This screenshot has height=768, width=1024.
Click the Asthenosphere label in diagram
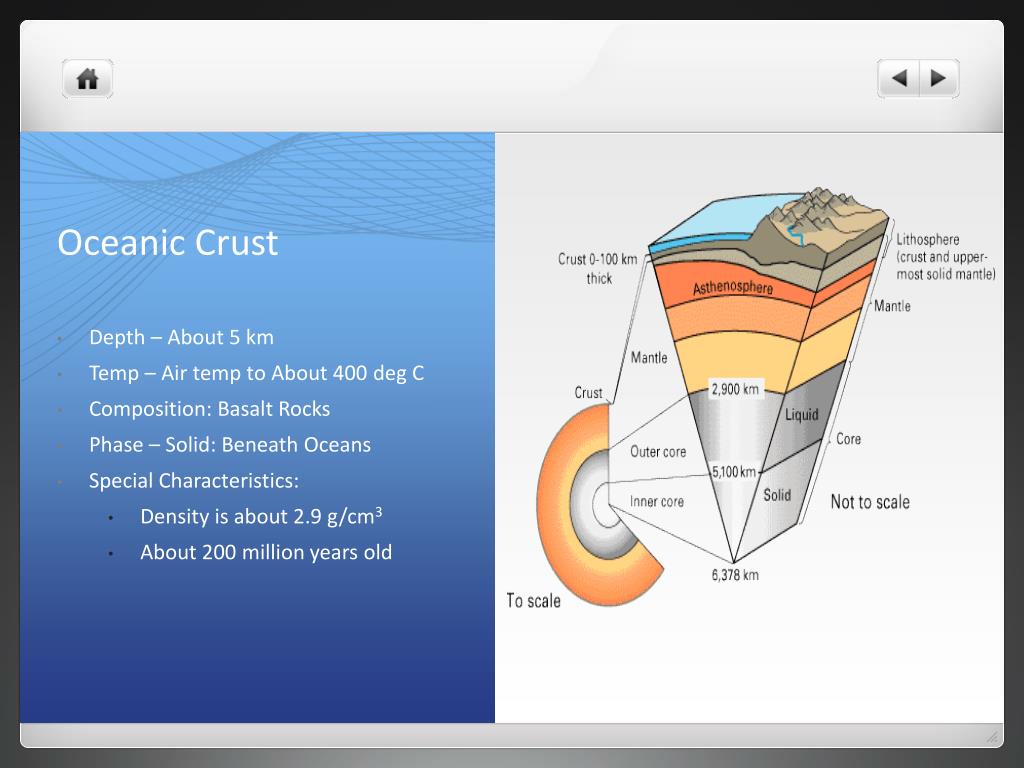pyautogui.click(x=733, y=287)
